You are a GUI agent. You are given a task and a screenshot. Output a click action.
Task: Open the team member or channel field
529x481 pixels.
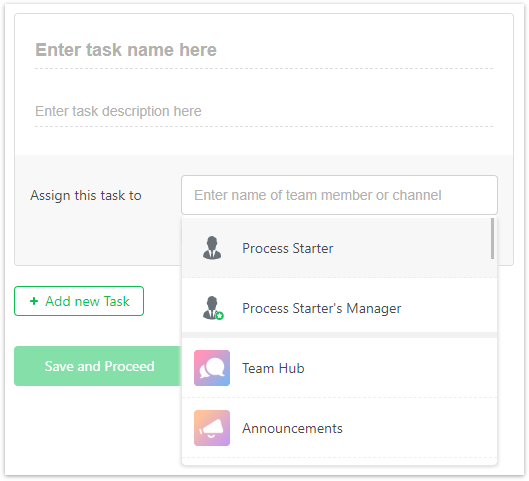pos(339,195)
